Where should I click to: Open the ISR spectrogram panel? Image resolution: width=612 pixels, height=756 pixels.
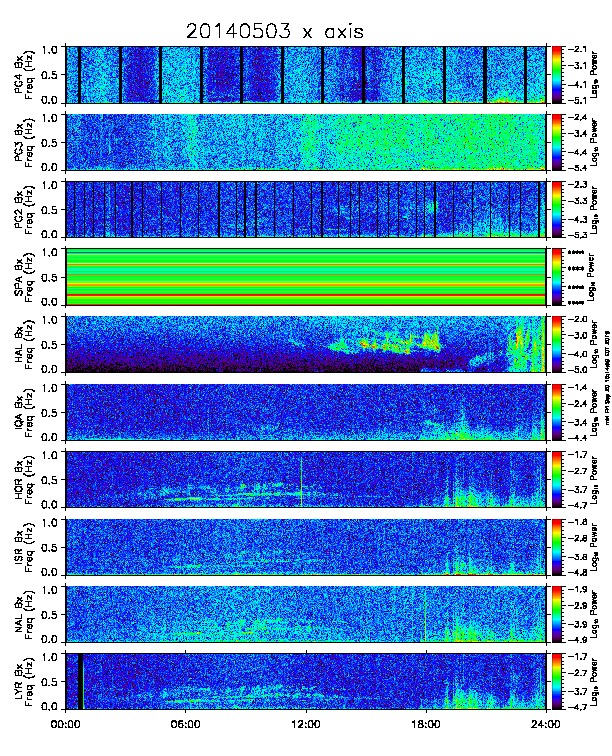(306, 547)
